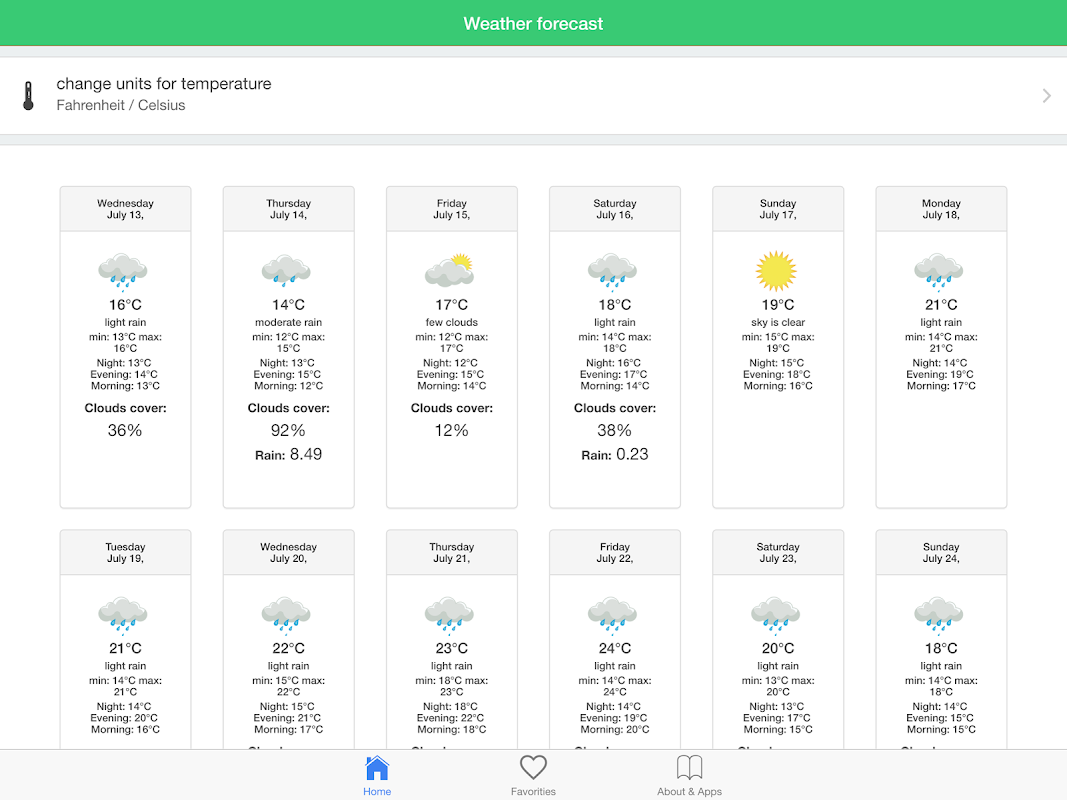
Task: Select the Wednesday July 20 card header
Action: [x=289, y=552]
